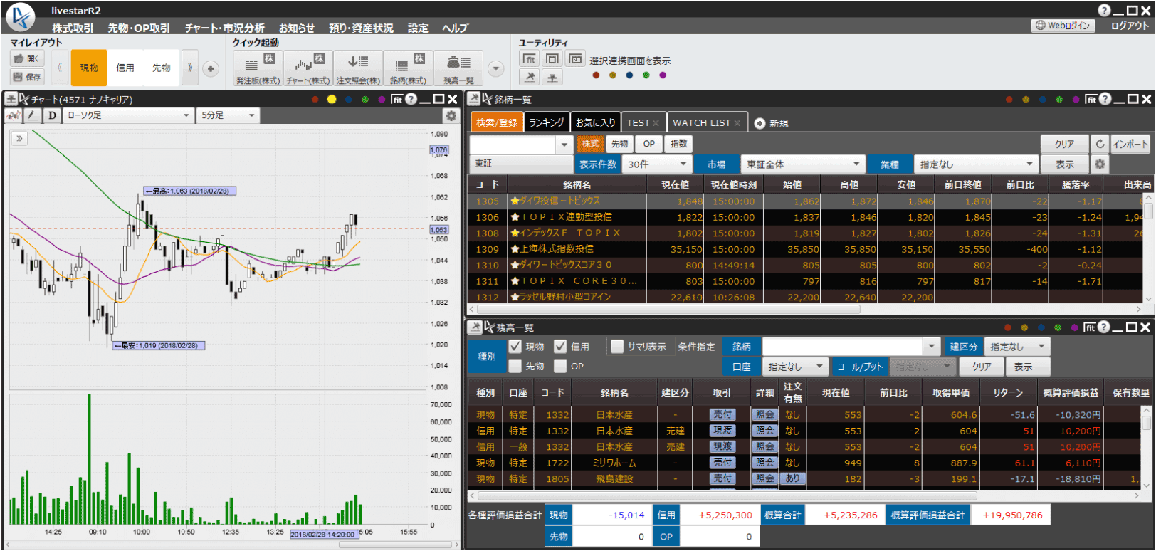1156x551 pixels.
Task: Switch to the お気に入り tab
Action: 594,122
